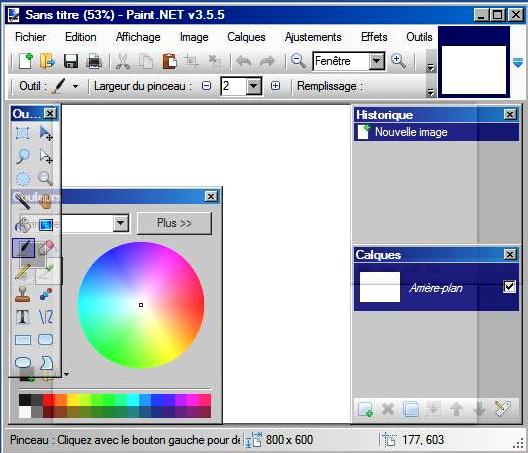This screenshot has width=528, height=453.
Task: Toggle visibility of Arrière-plan layer
Action: click(x=509, y=287)
